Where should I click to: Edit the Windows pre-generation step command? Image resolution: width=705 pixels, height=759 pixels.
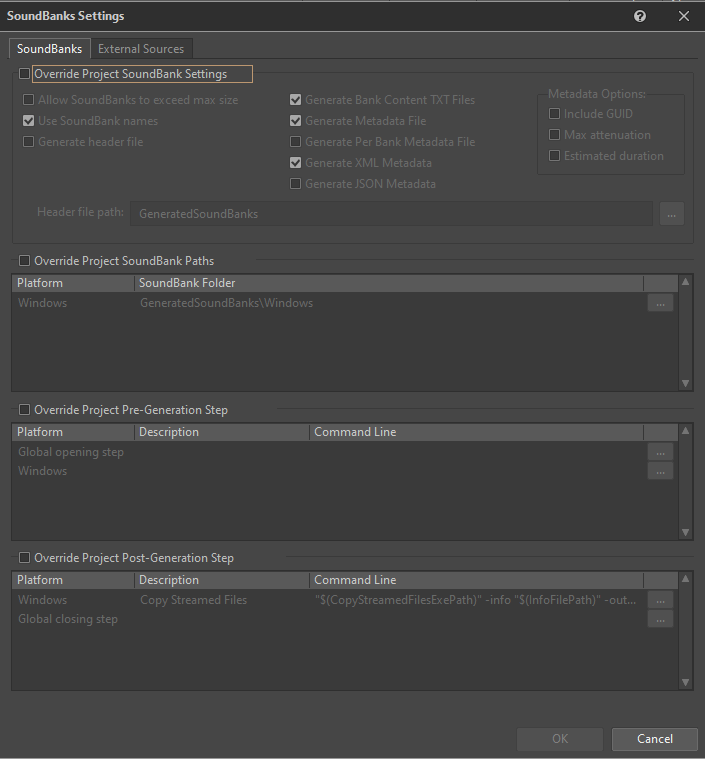click(660, 471)
